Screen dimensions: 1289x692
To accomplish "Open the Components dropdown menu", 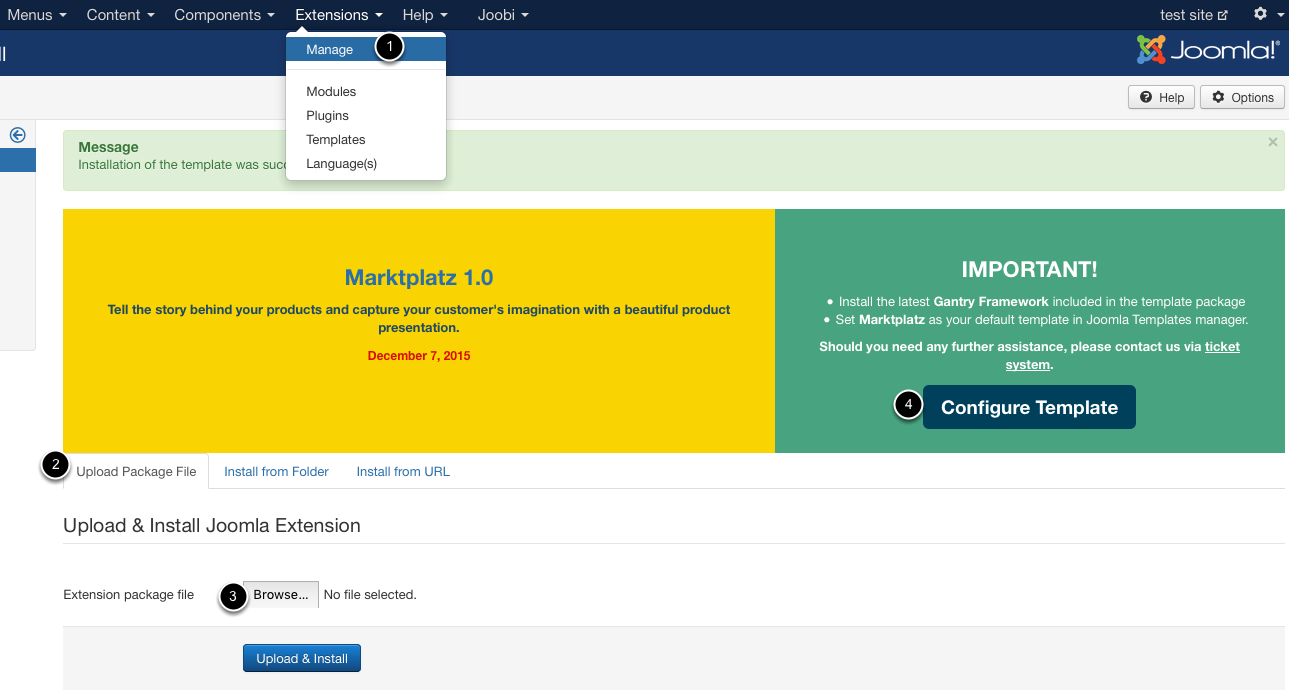I will pos(225,15).
